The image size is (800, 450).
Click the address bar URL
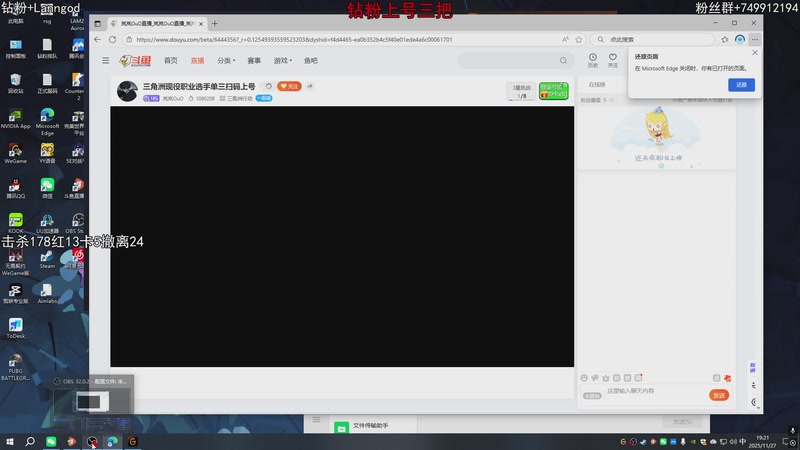pyautogui.click(x=294, y=39)
